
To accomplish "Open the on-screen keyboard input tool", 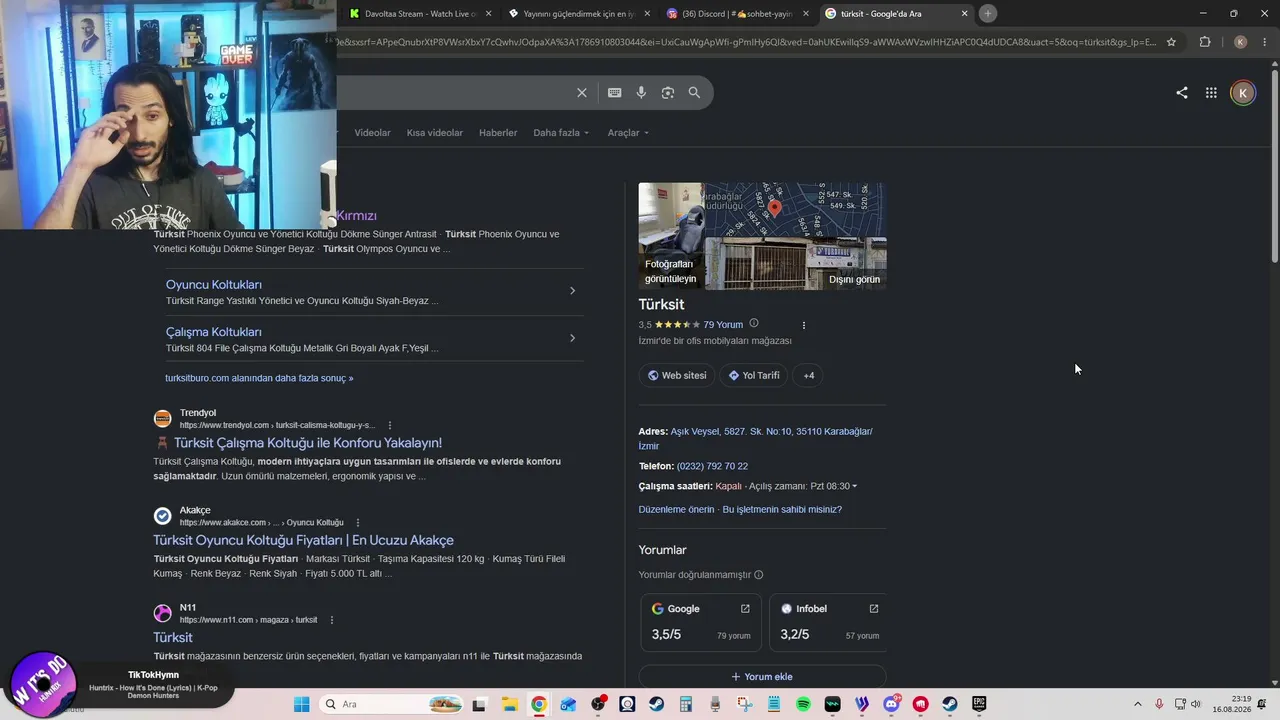I will [x=615, y=93].
